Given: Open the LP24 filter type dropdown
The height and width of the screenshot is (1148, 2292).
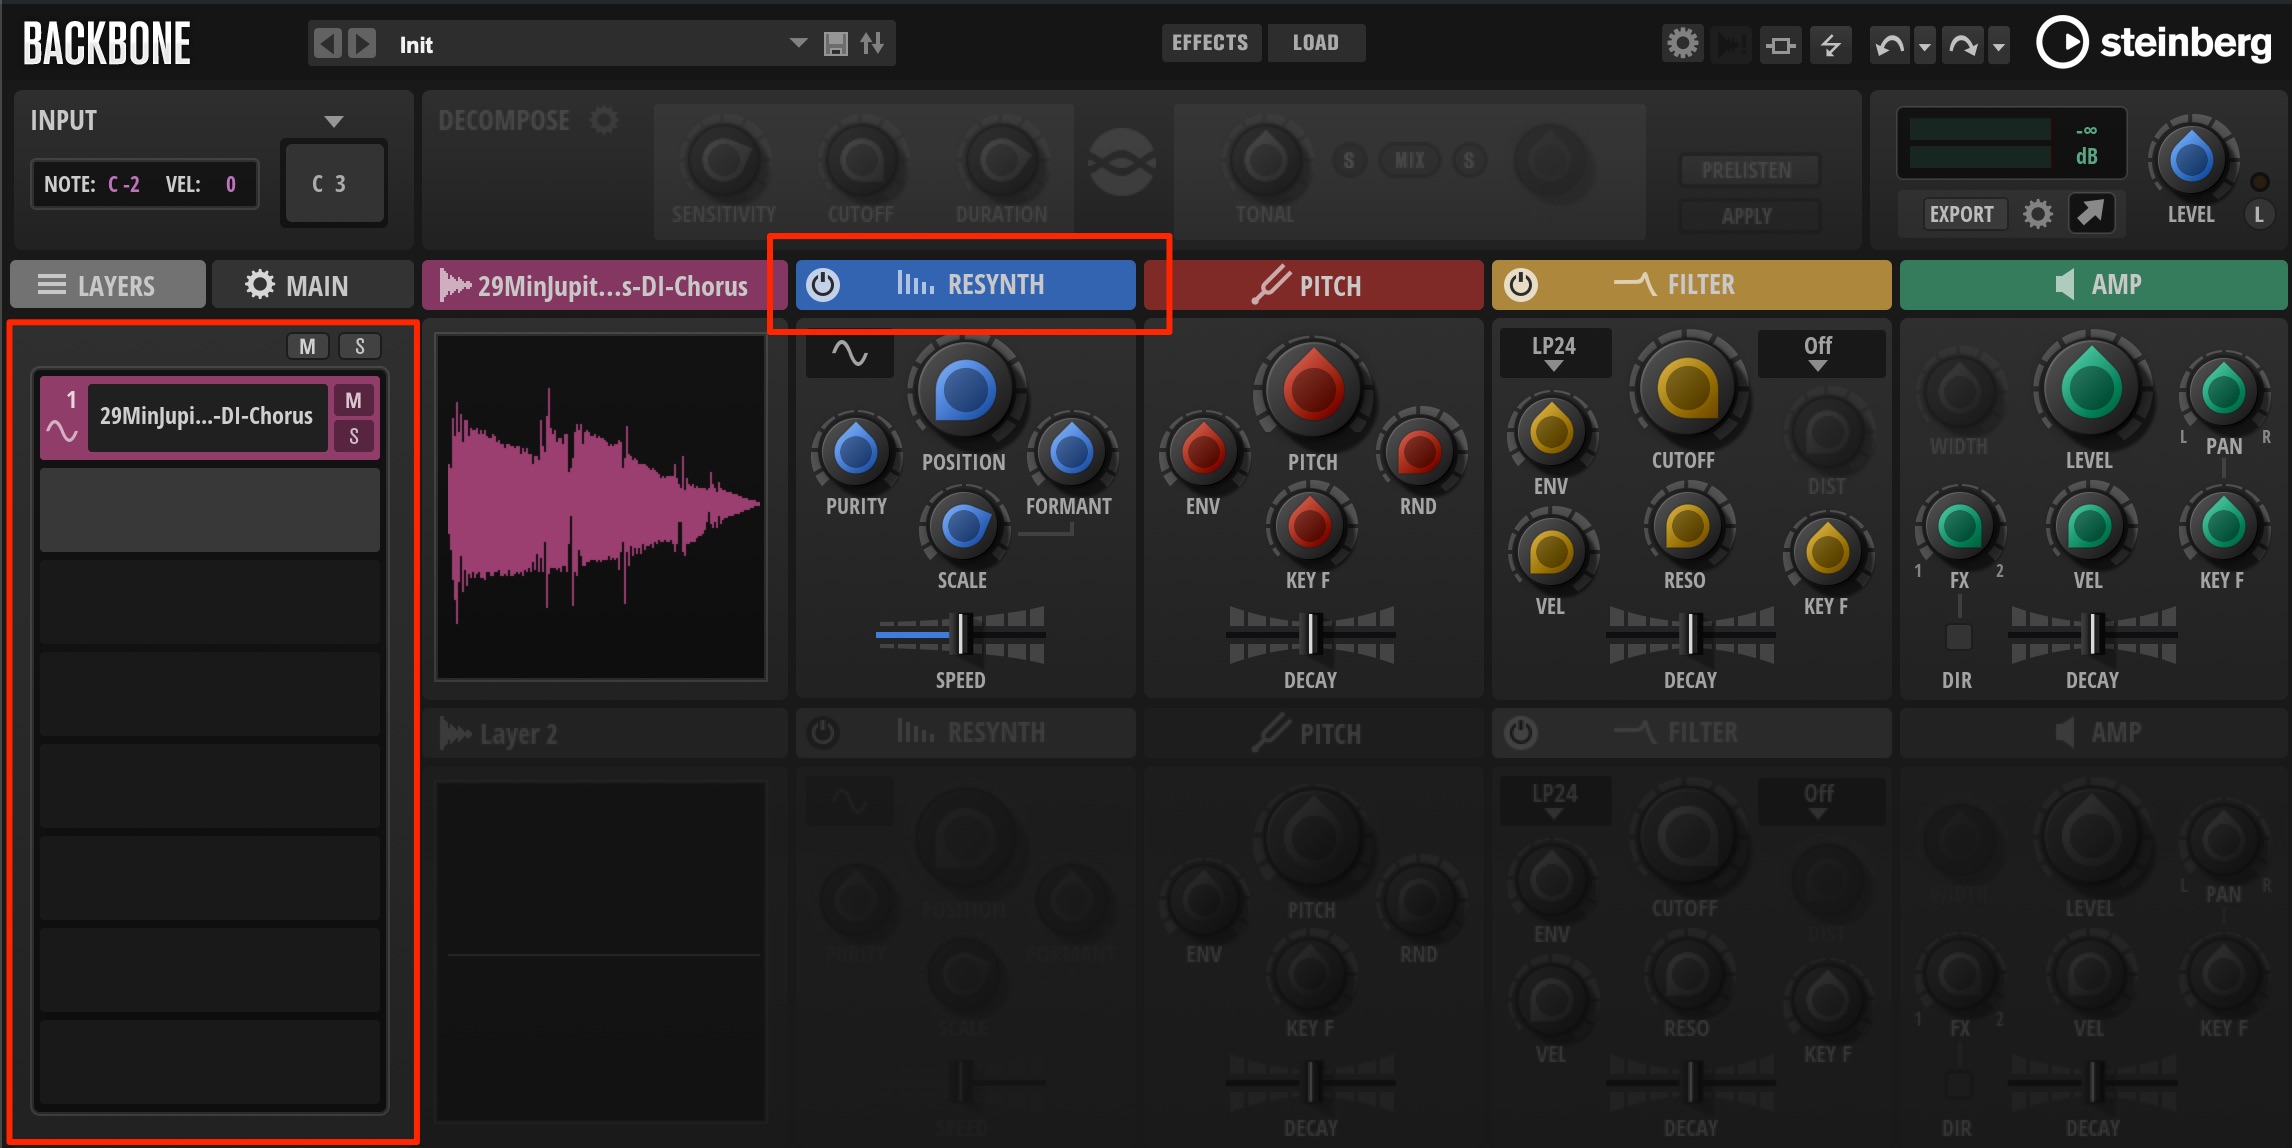Looking at the screenshot, I should pyautogui.click(x=1554, y=353).
